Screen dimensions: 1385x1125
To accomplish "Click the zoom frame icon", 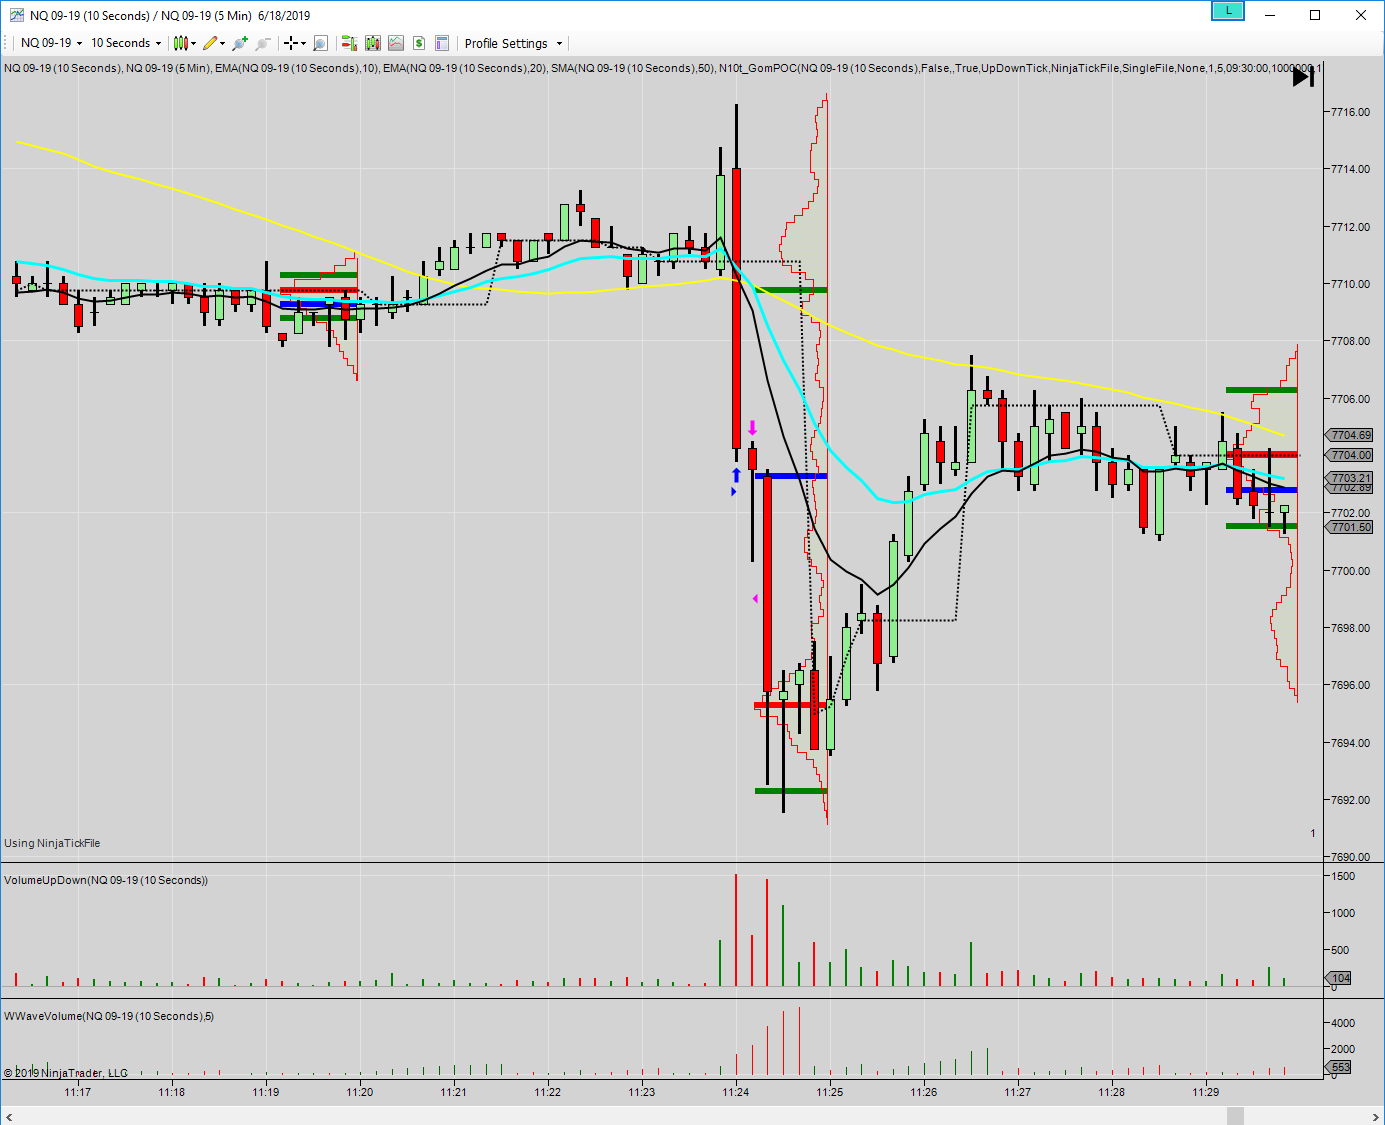I will (321, 43).
